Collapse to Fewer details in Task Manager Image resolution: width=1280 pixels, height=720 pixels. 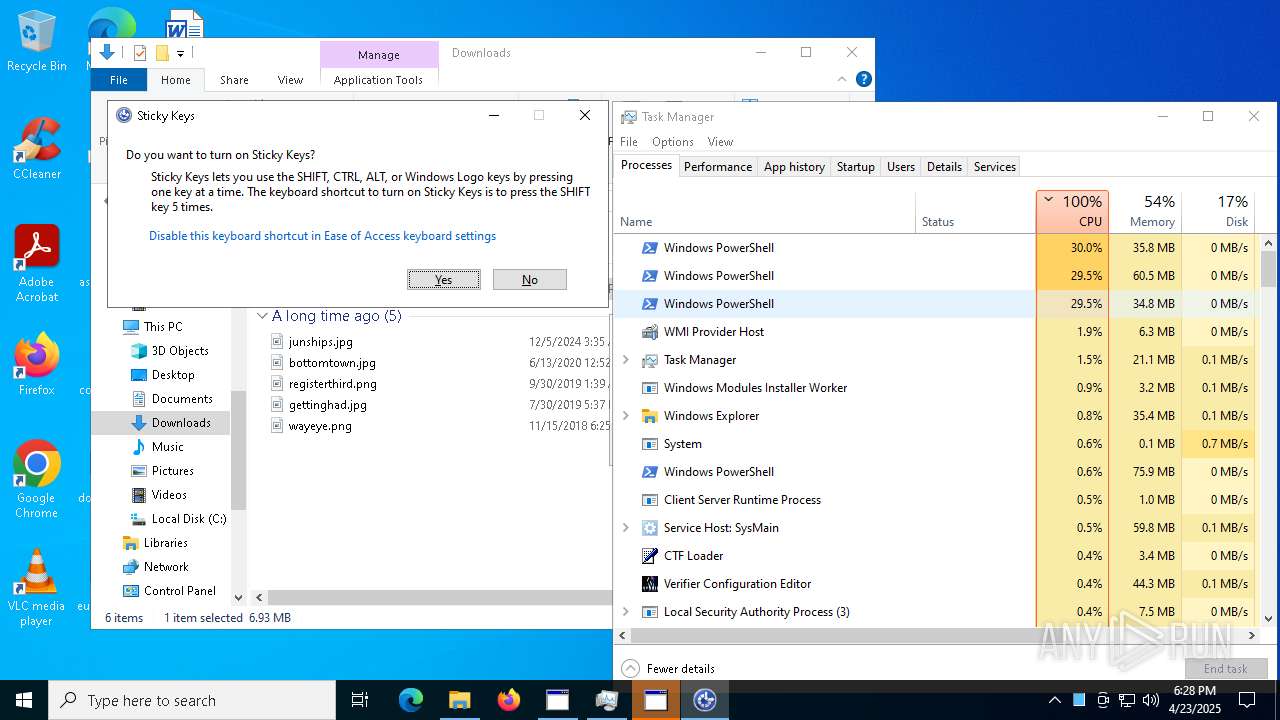[x=668, y=669]
